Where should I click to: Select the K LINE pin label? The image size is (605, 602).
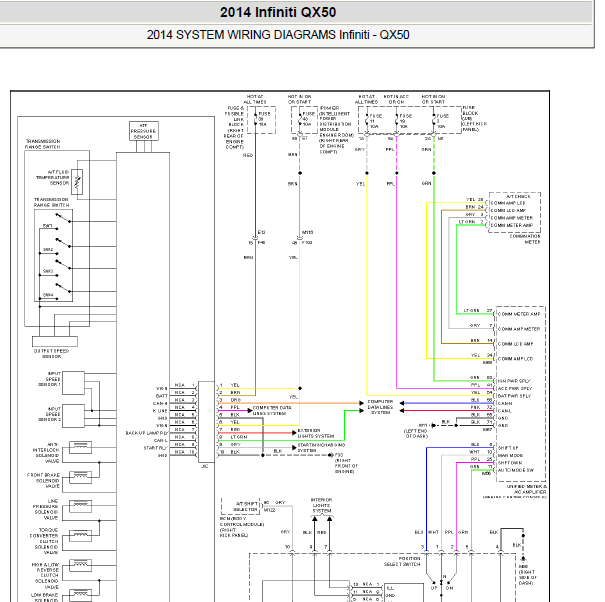pyautogui.click(x=160, y=411)
